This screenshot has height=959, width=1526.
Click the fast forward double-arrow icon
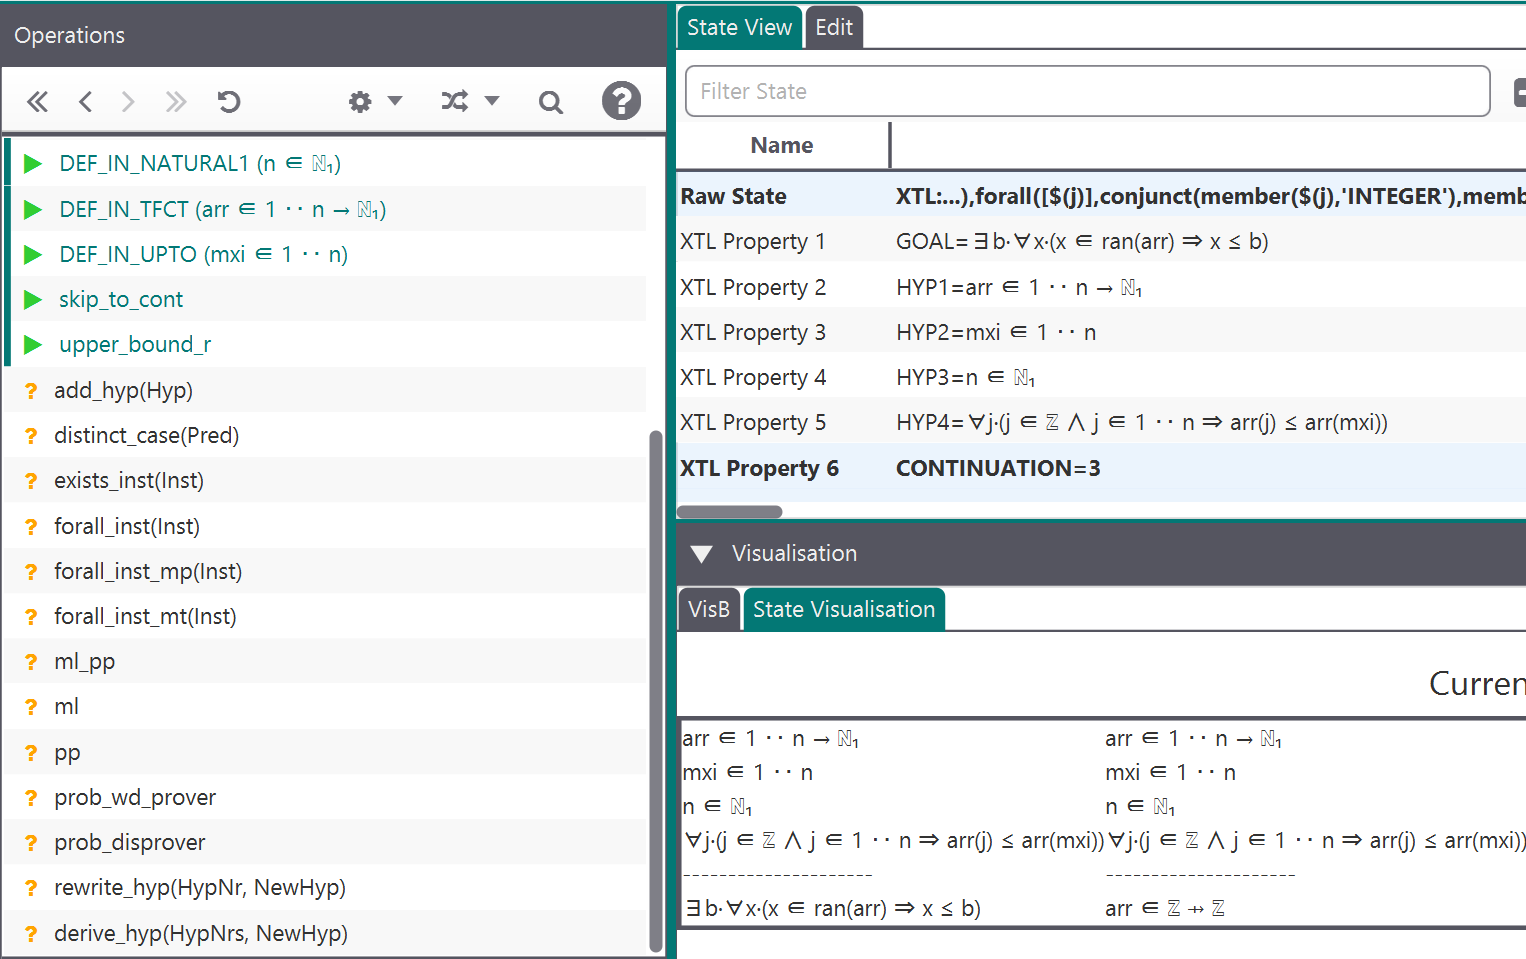point(176,102)
